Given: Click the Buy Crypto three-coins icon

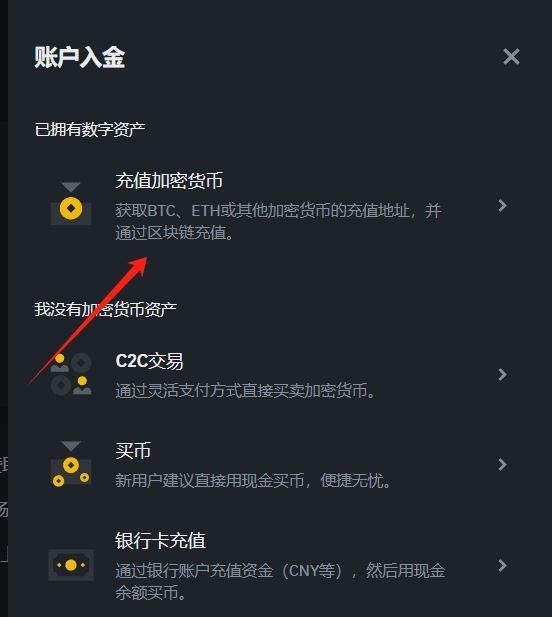Looking at the screenshot, I should tap(71, 464).
